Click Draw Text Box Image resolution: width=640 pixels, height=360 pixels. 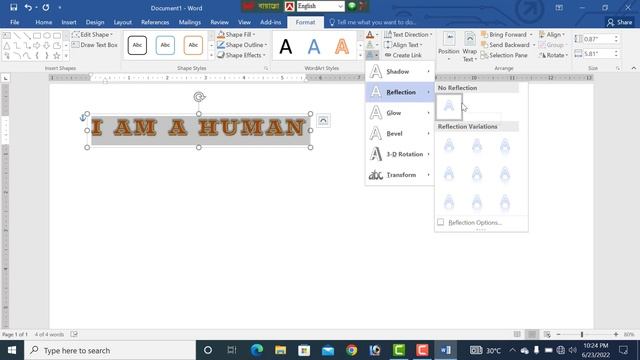(94, 45)
